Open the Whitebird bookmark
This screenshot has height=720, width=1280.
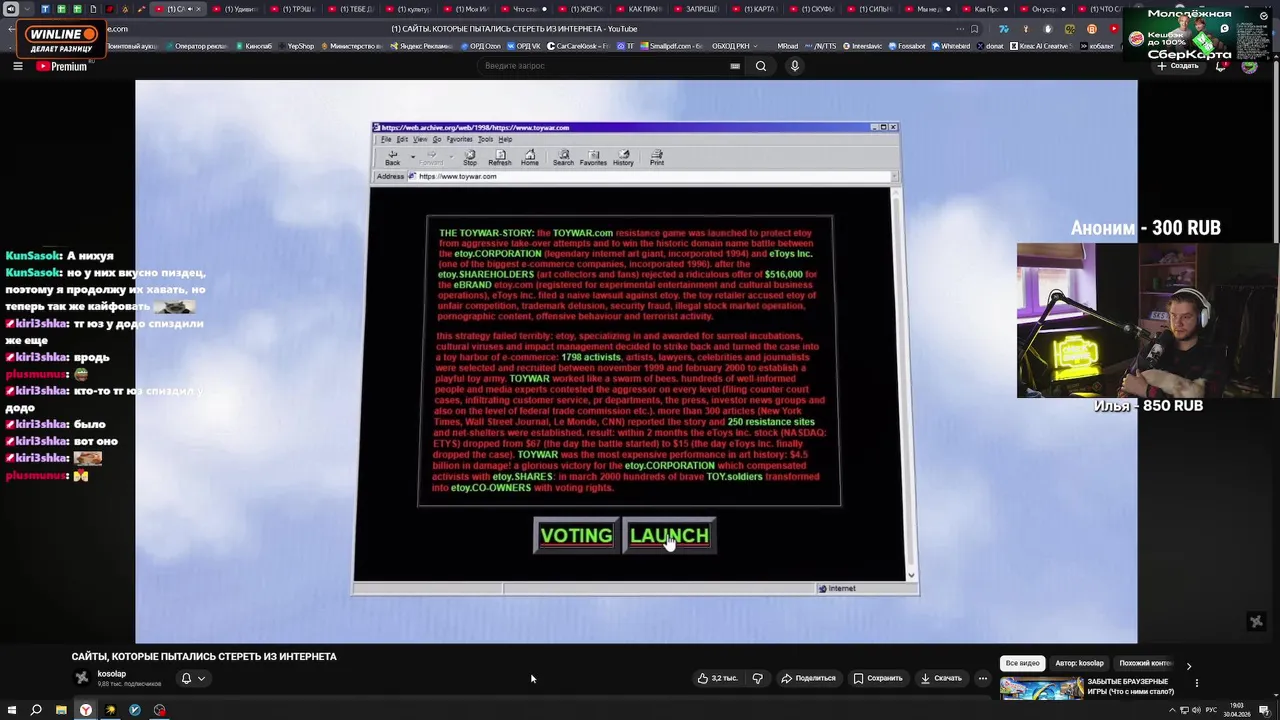[x=951, y=46]
